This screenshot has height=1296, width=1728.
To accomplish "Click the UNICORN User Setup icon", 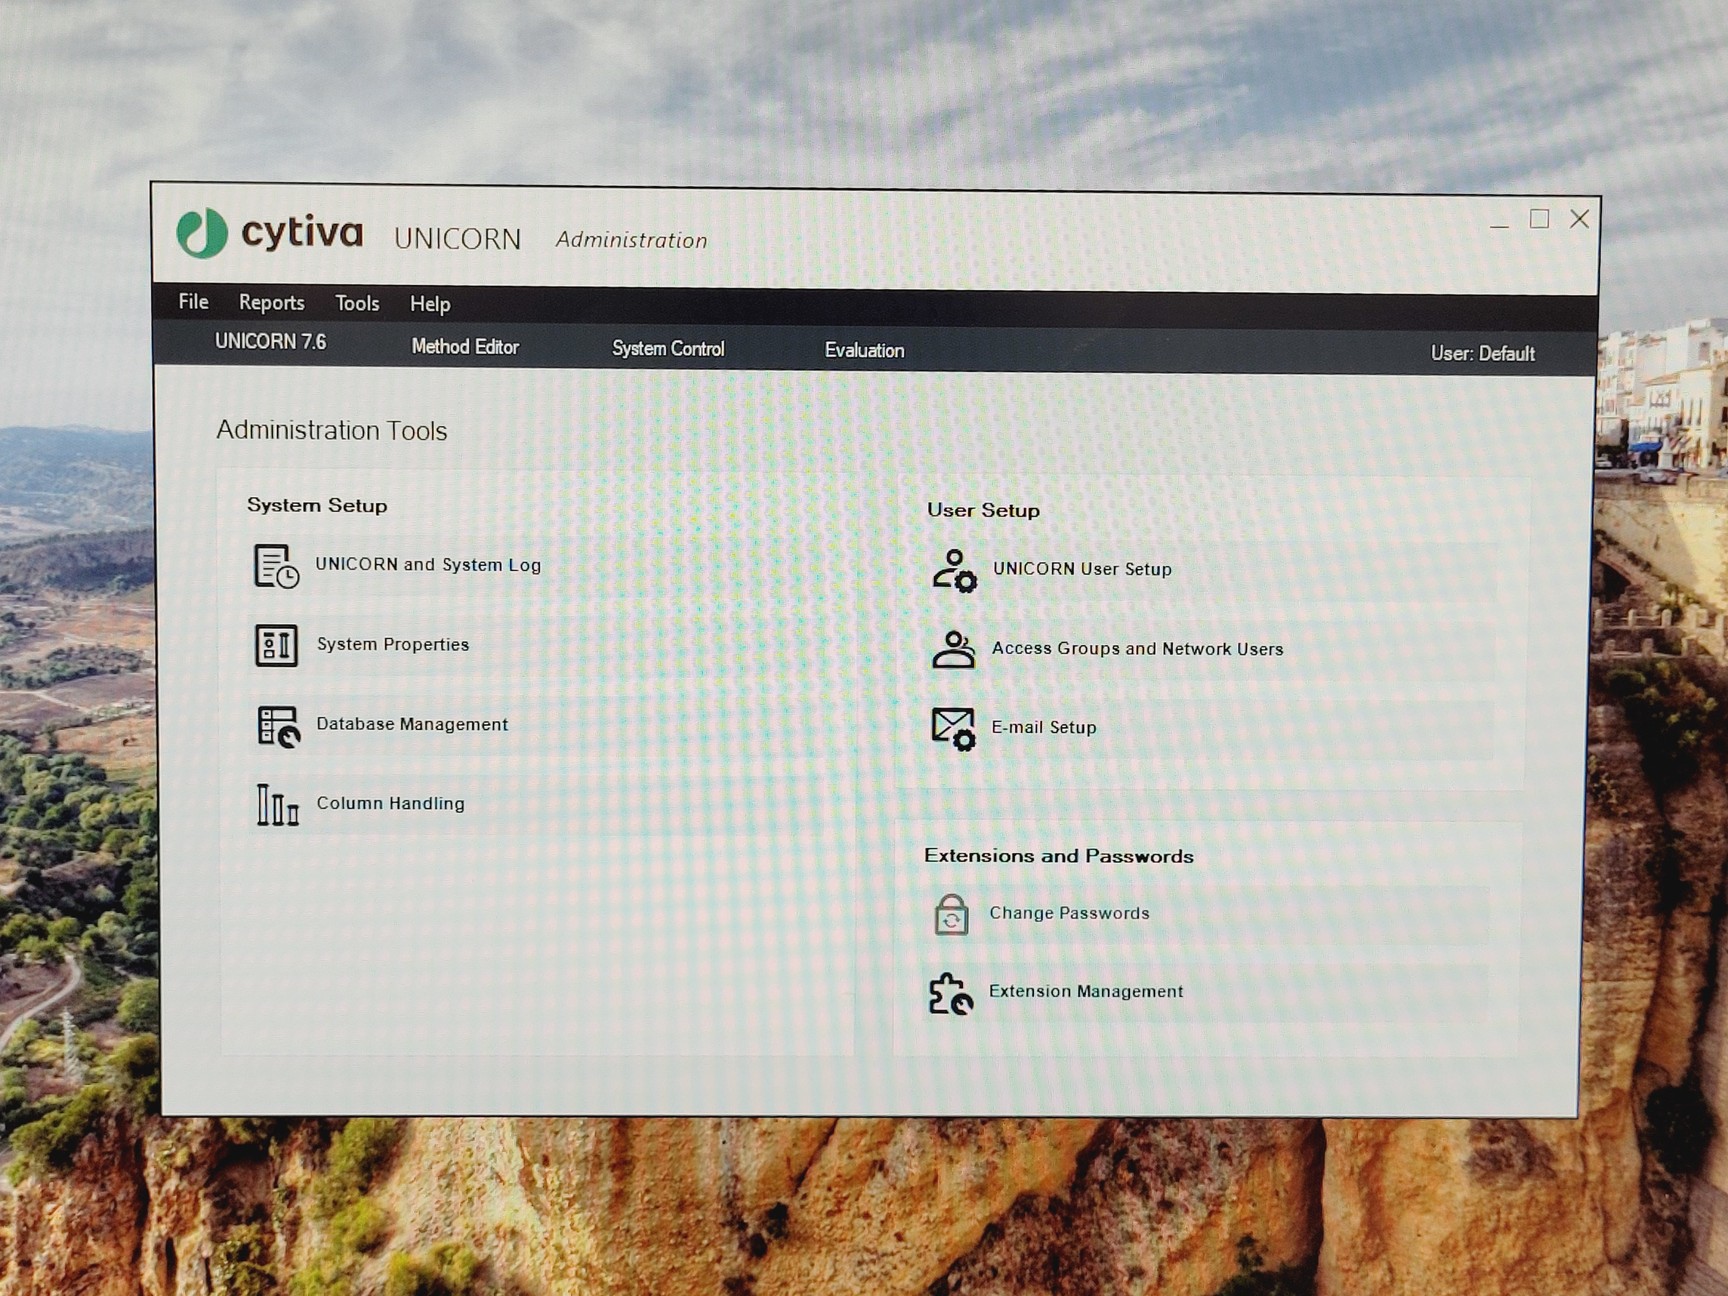I will [954, 571].
